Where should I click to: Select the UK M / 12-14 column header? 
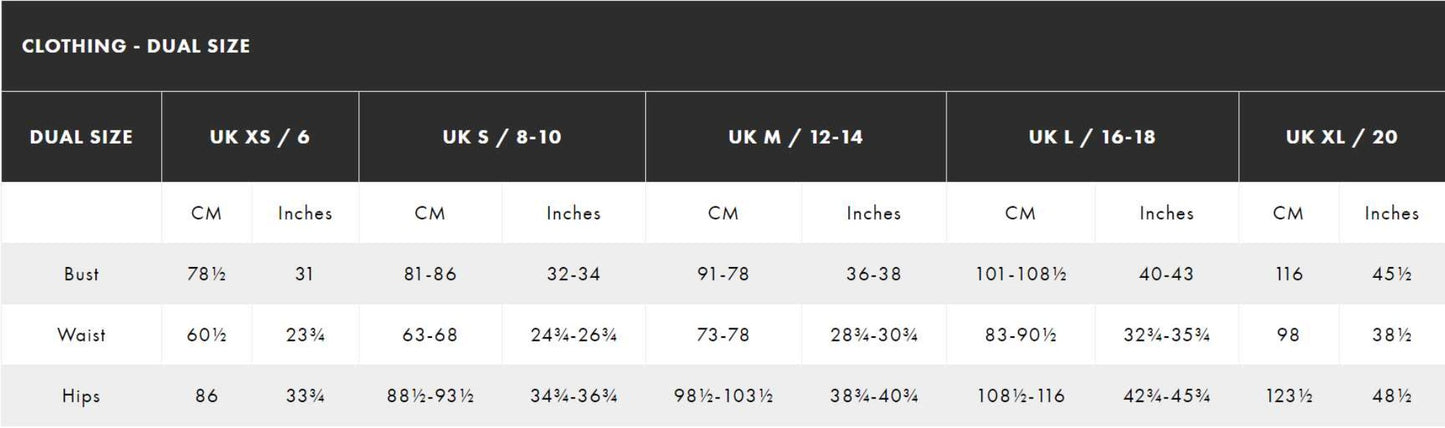click(796, 137)
